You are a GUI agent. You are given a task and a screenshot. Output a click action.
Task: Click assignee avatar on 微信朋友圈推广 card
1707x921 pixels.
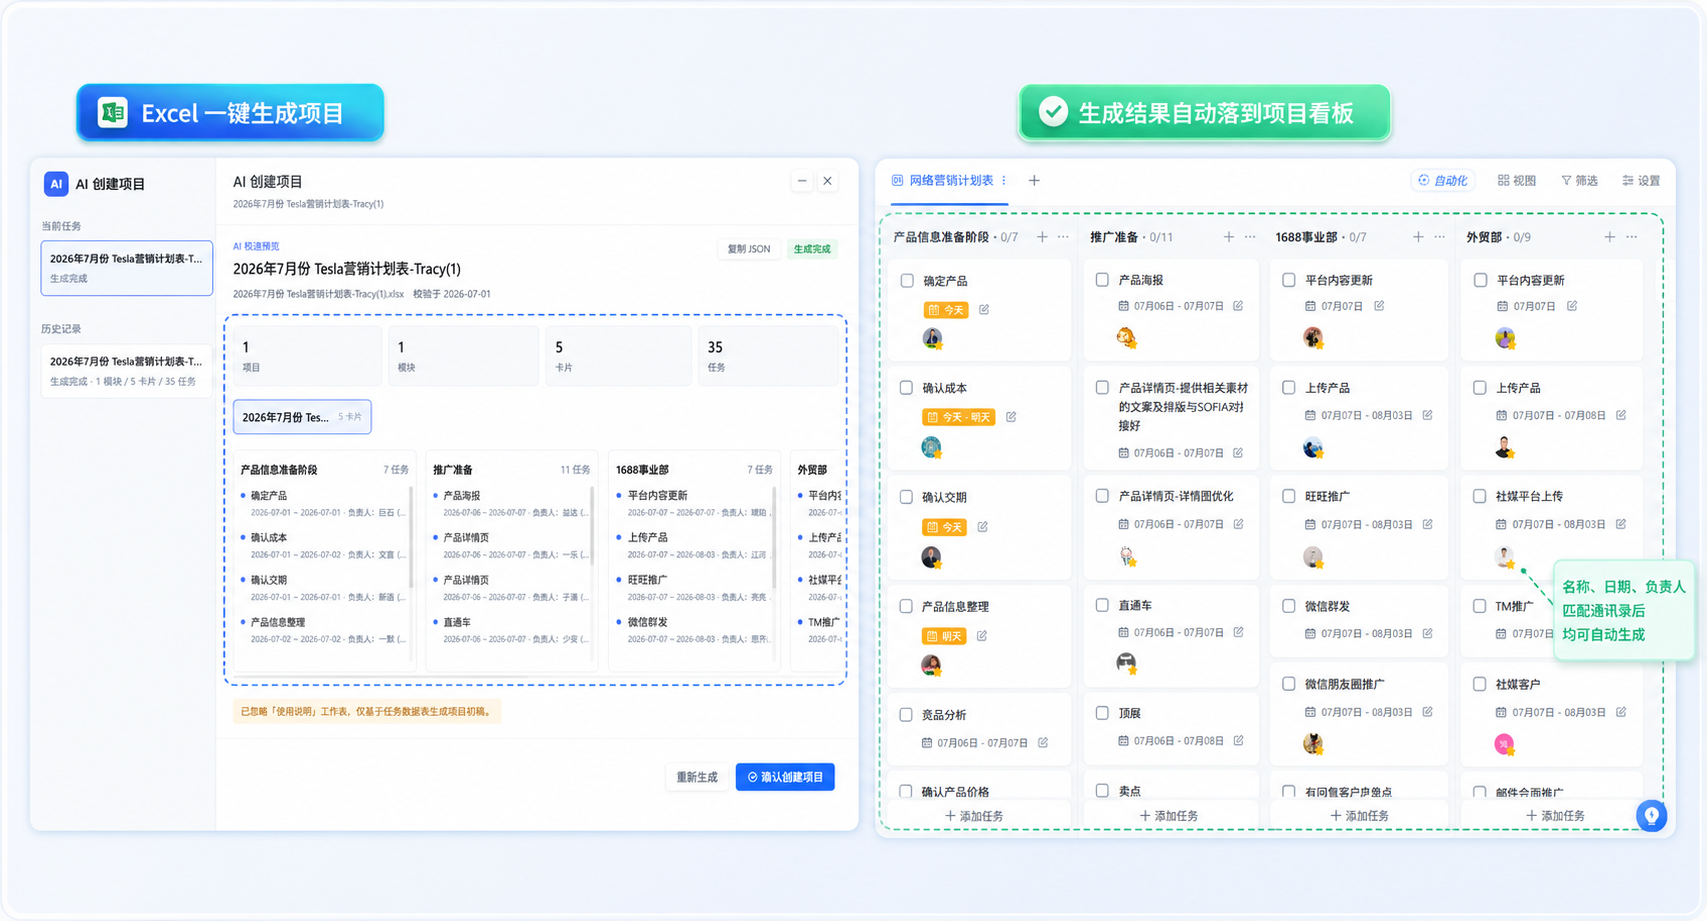tap(1314, 743)
